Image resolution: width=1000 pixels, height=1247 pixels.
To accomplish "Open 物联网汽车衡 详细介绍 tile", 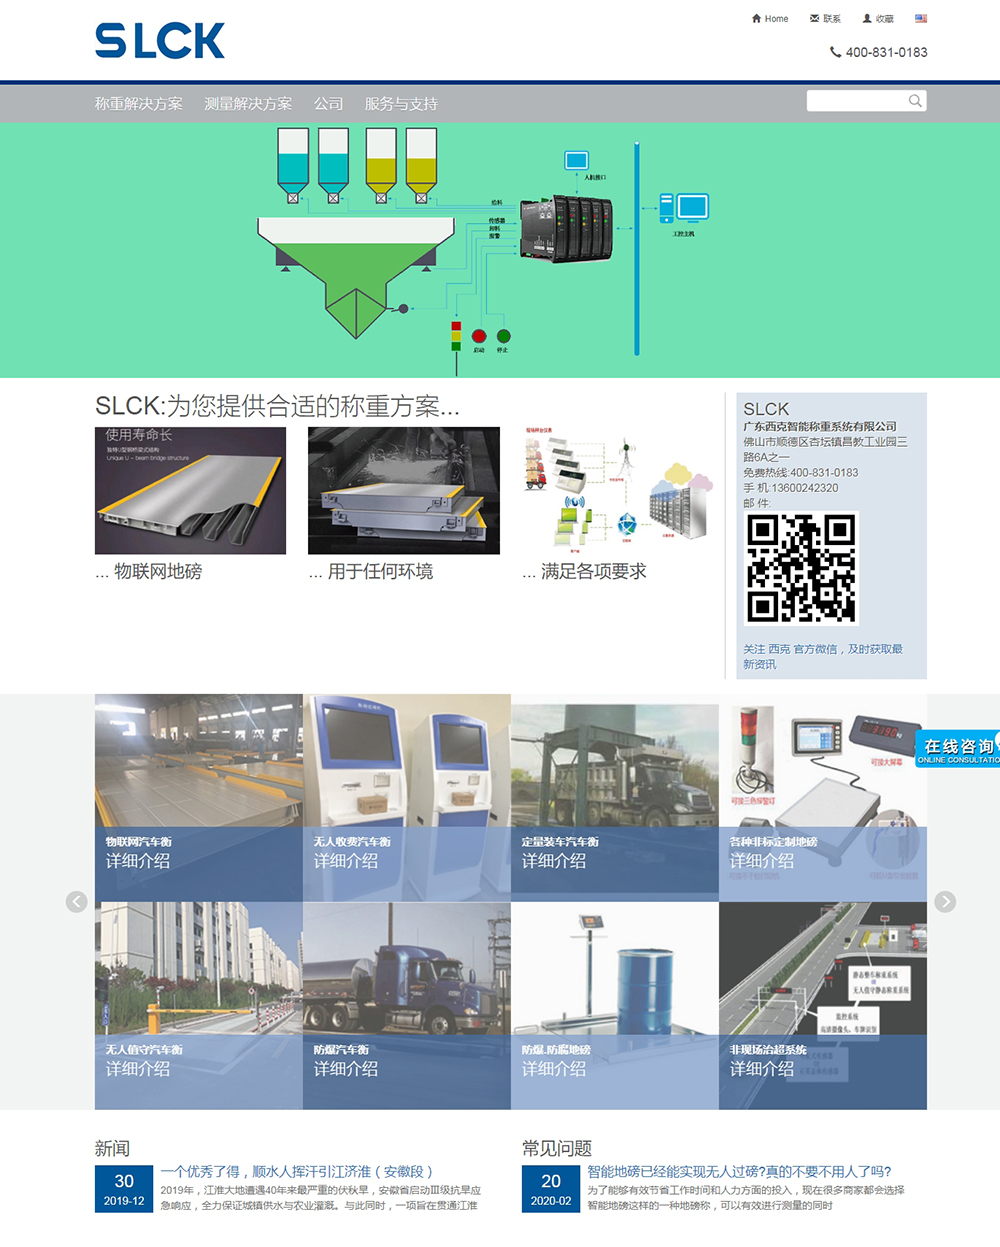I will tap(199, 798).
